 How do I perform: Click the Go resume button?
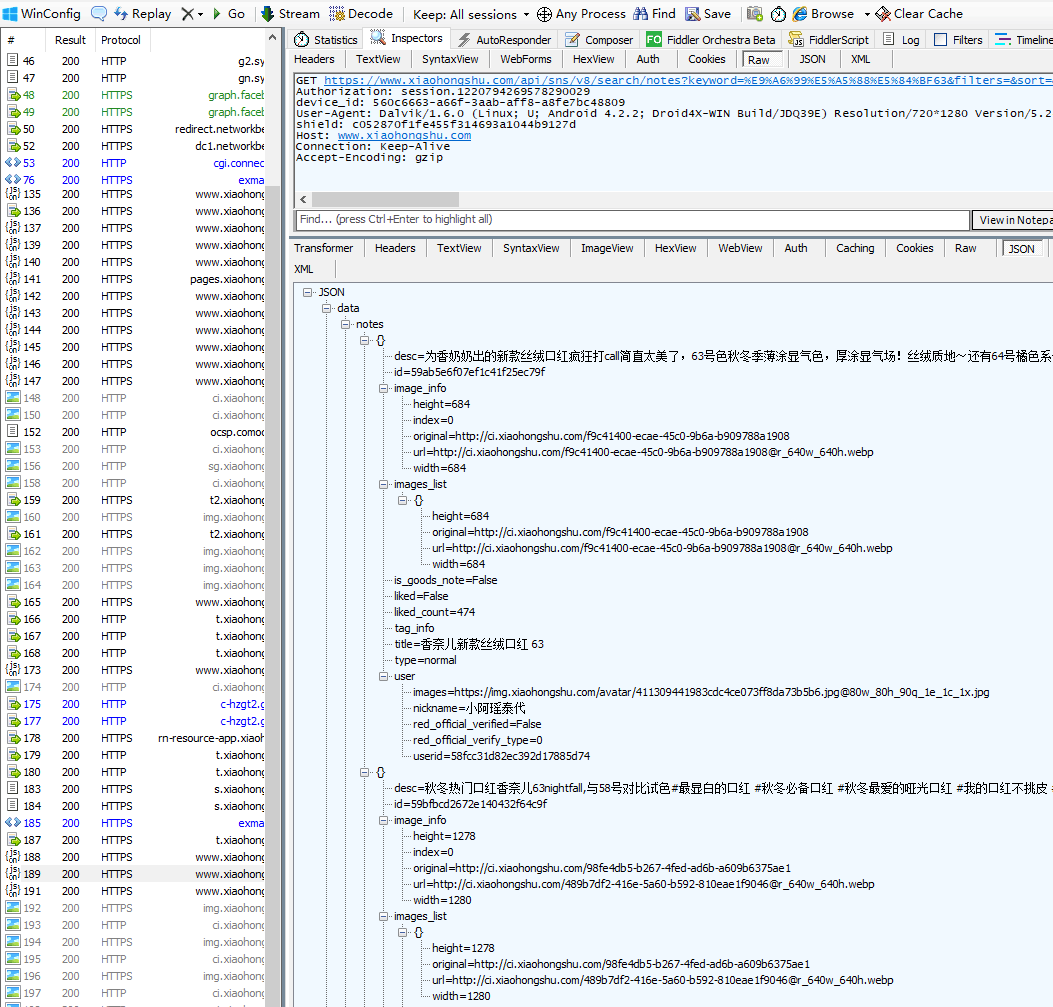228,13
